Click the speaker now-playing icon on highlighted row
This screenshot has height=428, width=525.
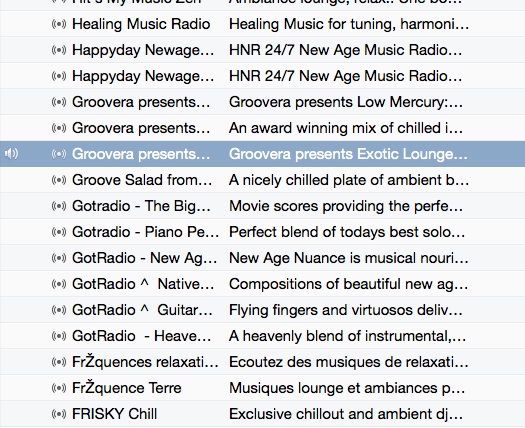(x=11, y=154)
